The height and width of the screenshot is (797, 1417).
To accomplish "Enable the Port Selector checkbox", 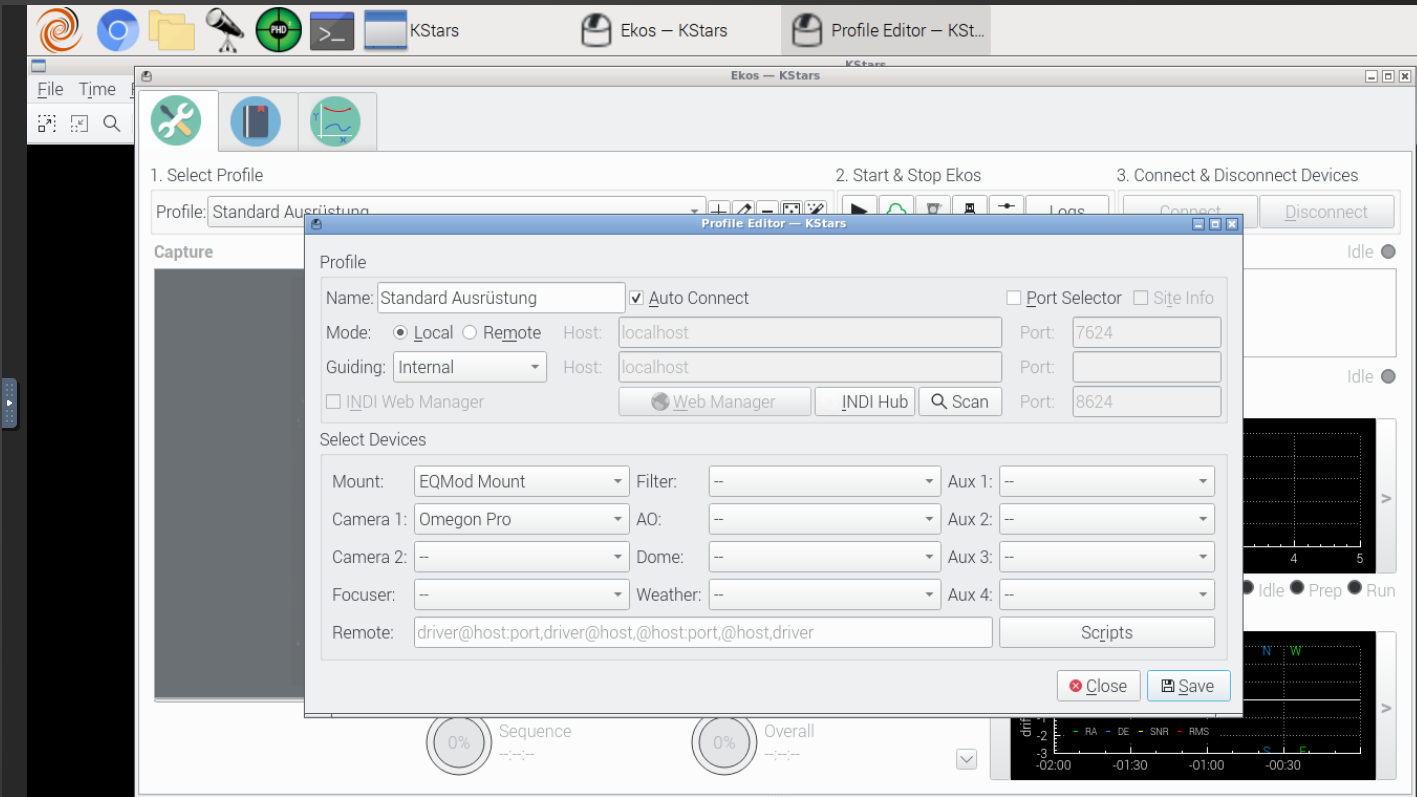I will [1013, 298].
